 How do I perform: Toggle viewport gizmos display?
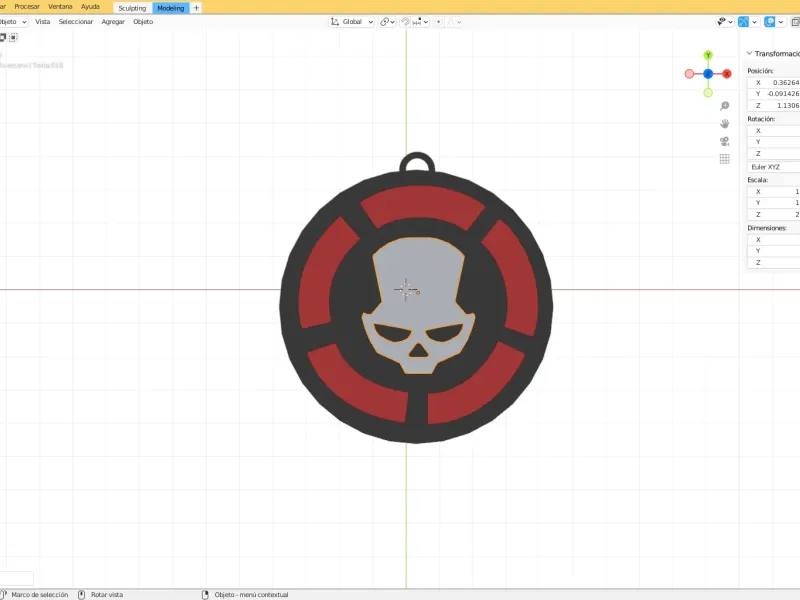coord(743,22)
